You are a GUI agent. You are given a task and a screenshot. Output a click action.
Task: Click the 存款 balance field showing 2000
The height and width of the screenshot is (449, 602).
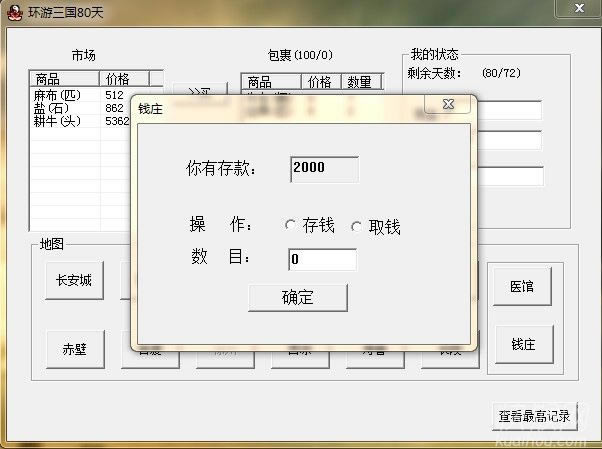pyautogui.click(x=324, y=169)
